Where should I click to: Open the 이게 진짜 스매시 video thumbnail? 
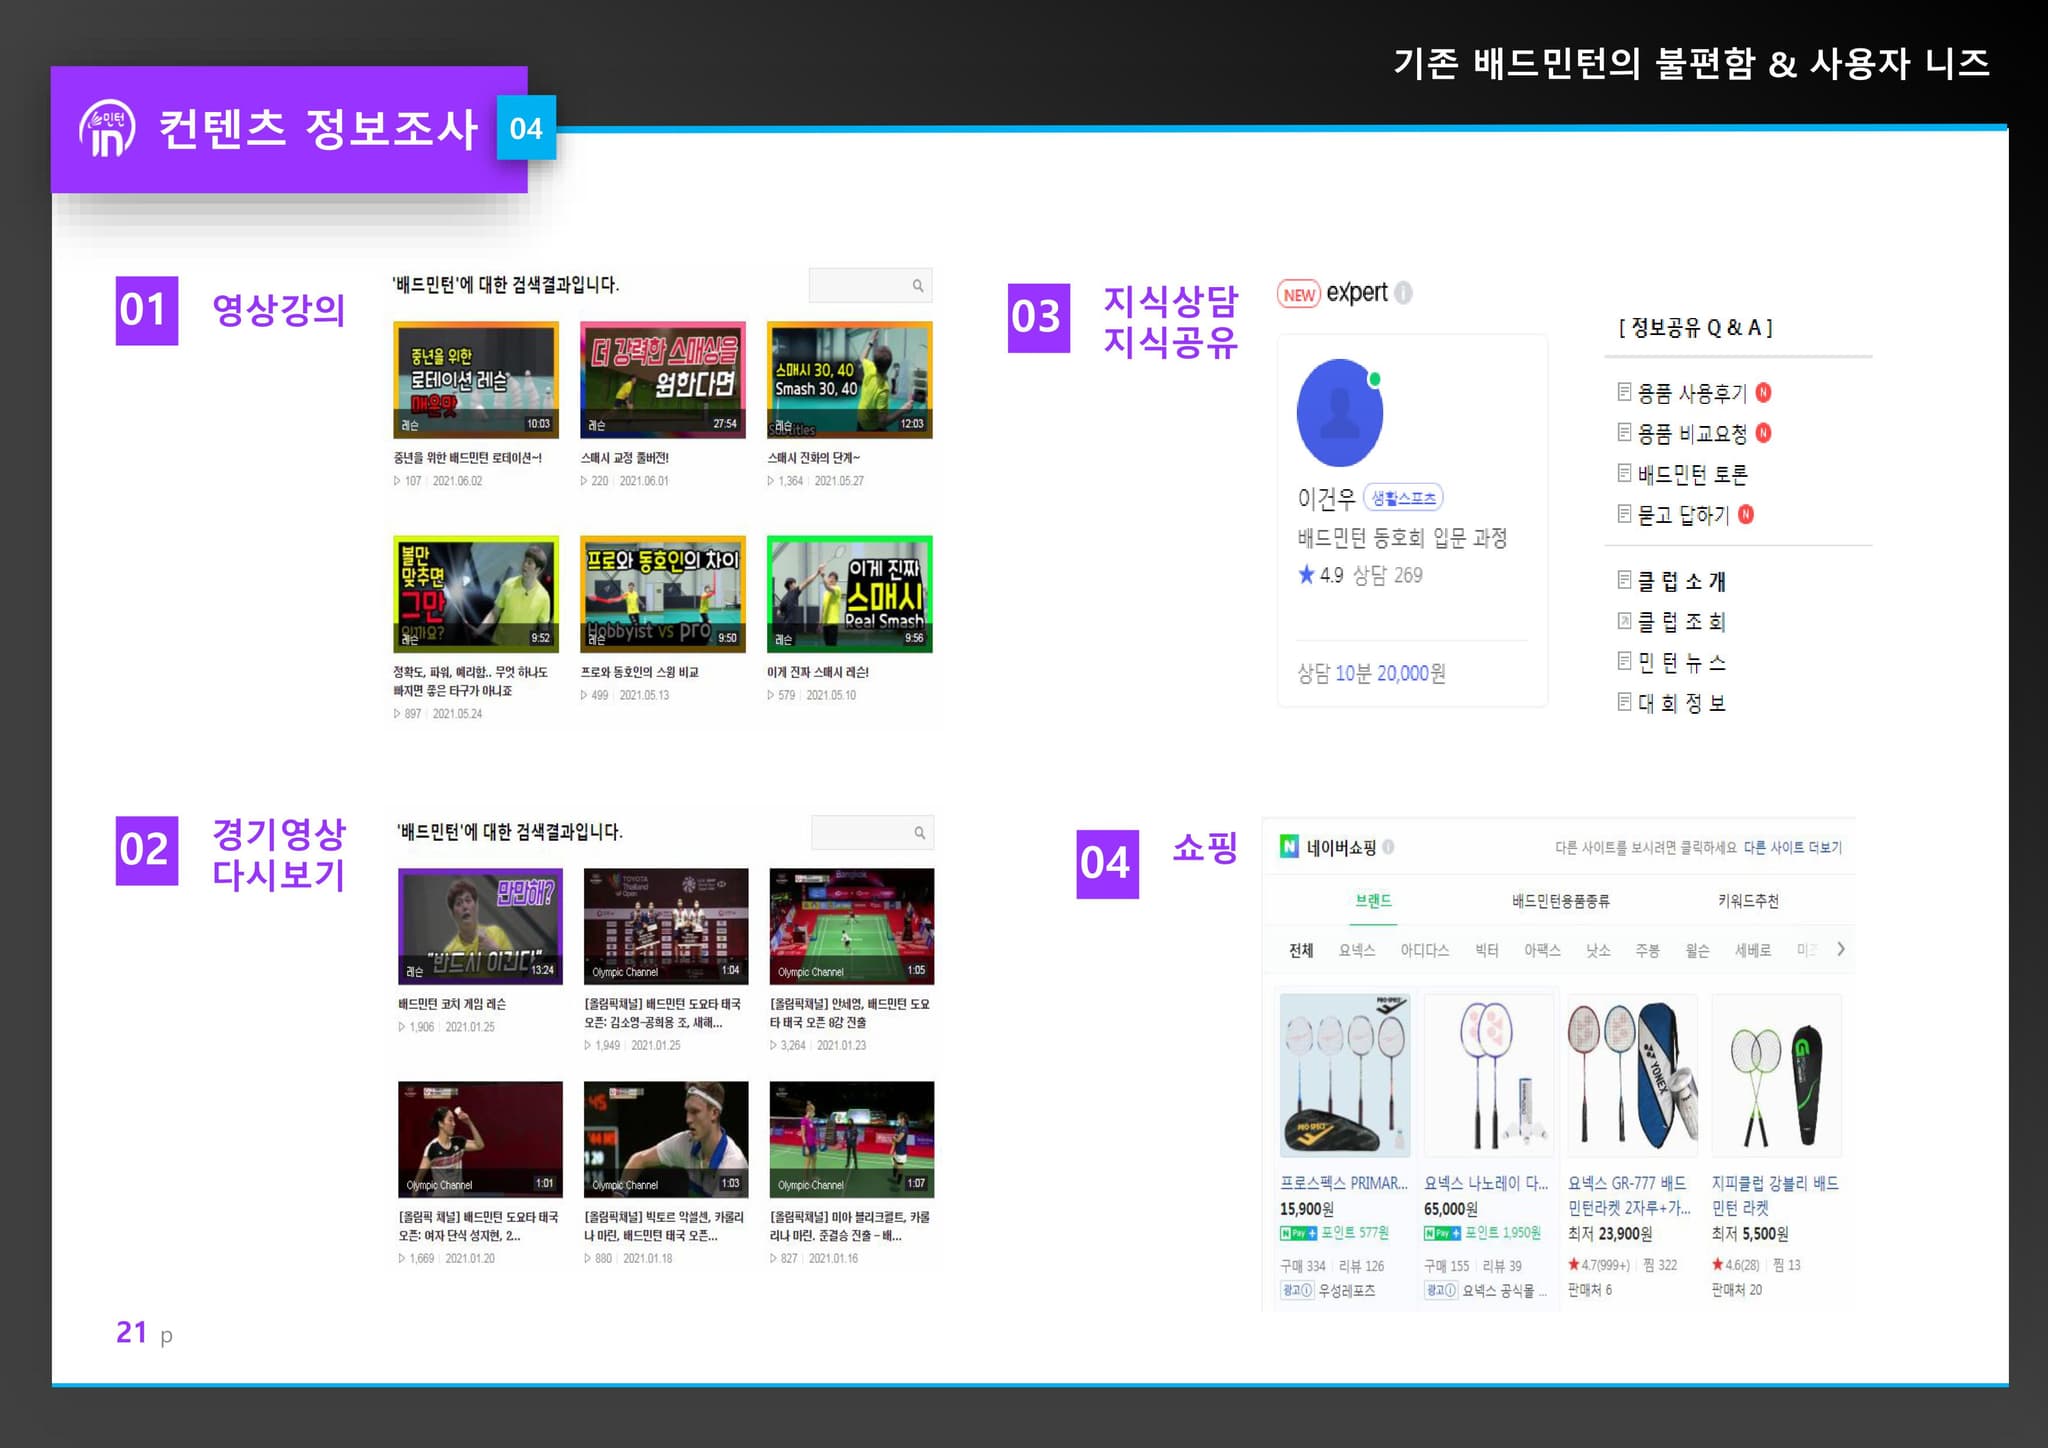[850, 594]
